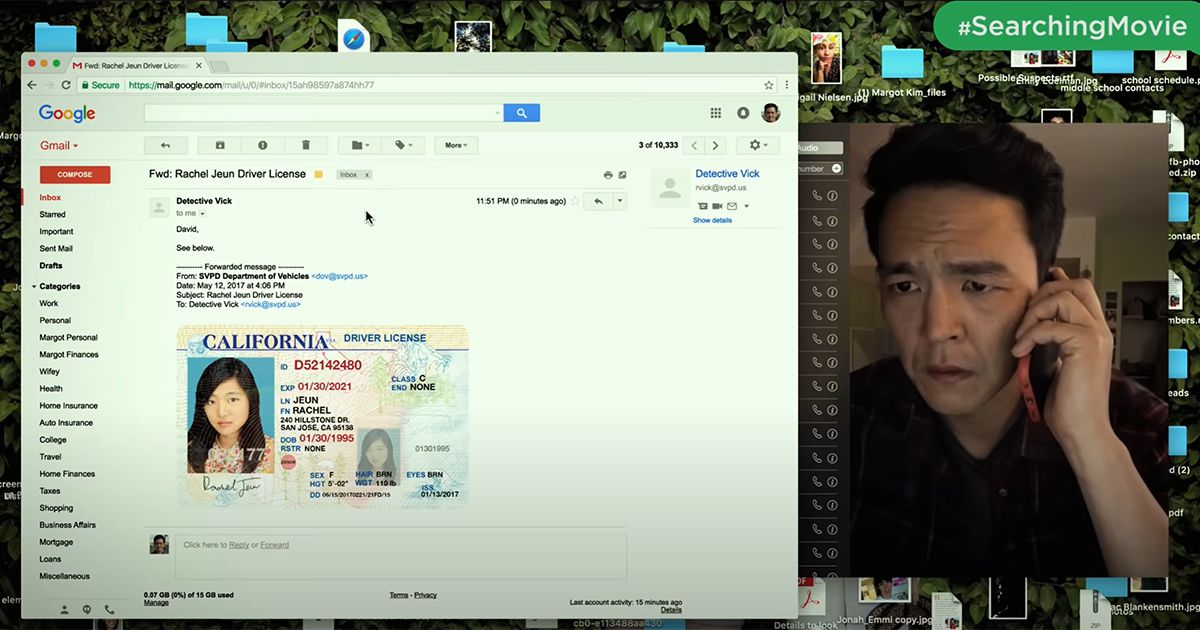Collapse the Categories section
The width and height of the screenshot is (1200, 630).
click(x=33, y=286)
